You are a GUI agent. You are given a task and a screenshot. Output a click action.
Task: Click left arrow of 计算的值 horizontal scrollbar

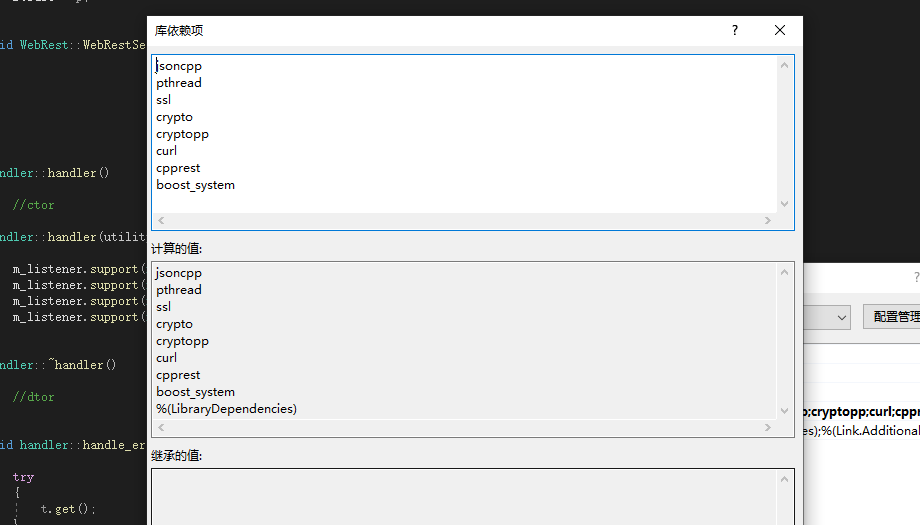point(161,427)
